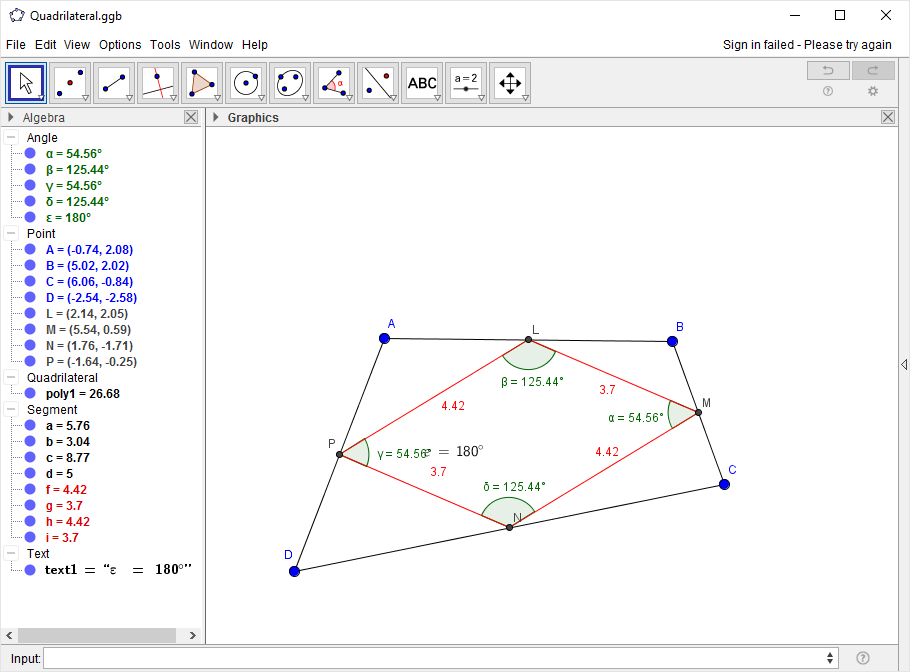
Task: Select the Circle with Center tool
Action: coord(246,83)
